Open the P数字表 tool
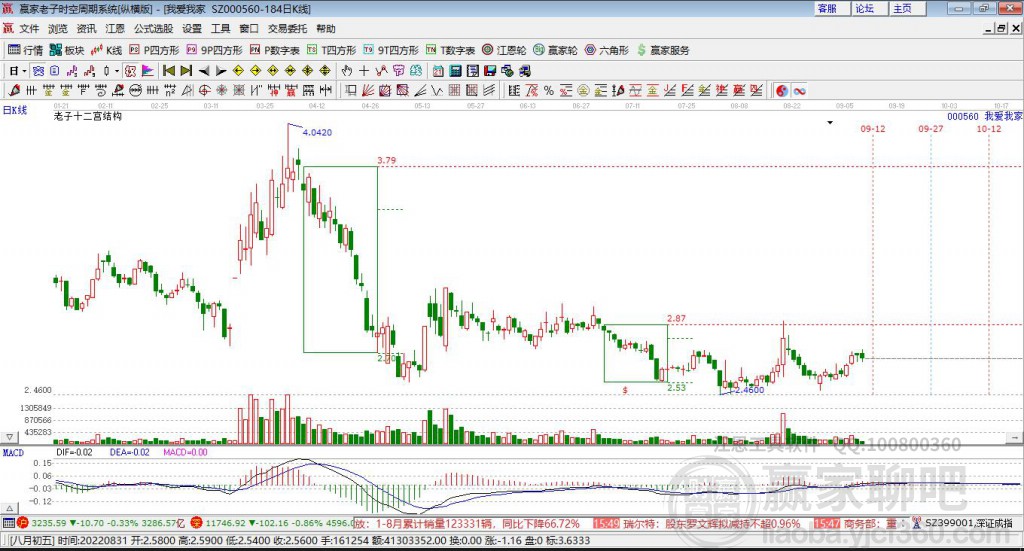 [x=274, y=50]
